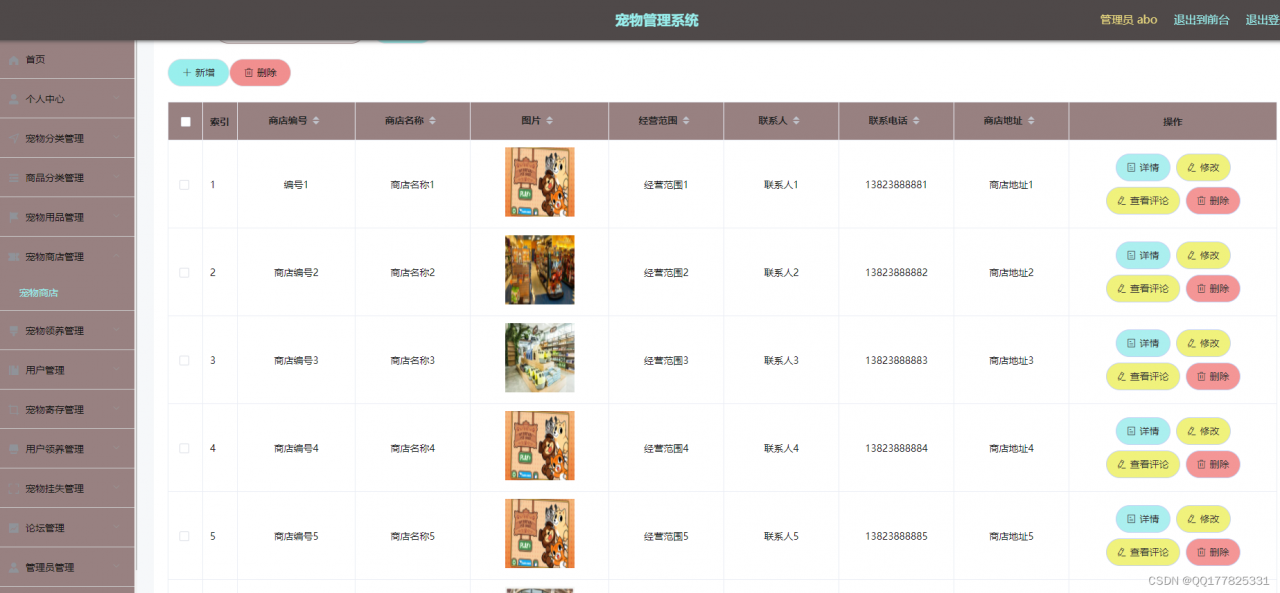Open 宠物商店 submenu item in sidebar
The width and height of the screenshot is (1280, 593).
(39, 293)
